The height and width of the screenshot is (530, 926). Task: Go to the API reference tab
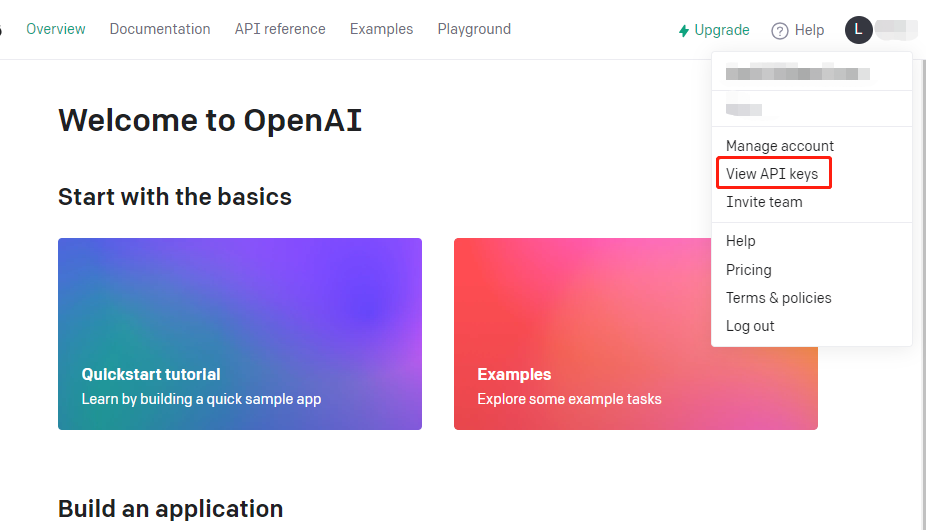pyautogui.click(x=280, y=29)
